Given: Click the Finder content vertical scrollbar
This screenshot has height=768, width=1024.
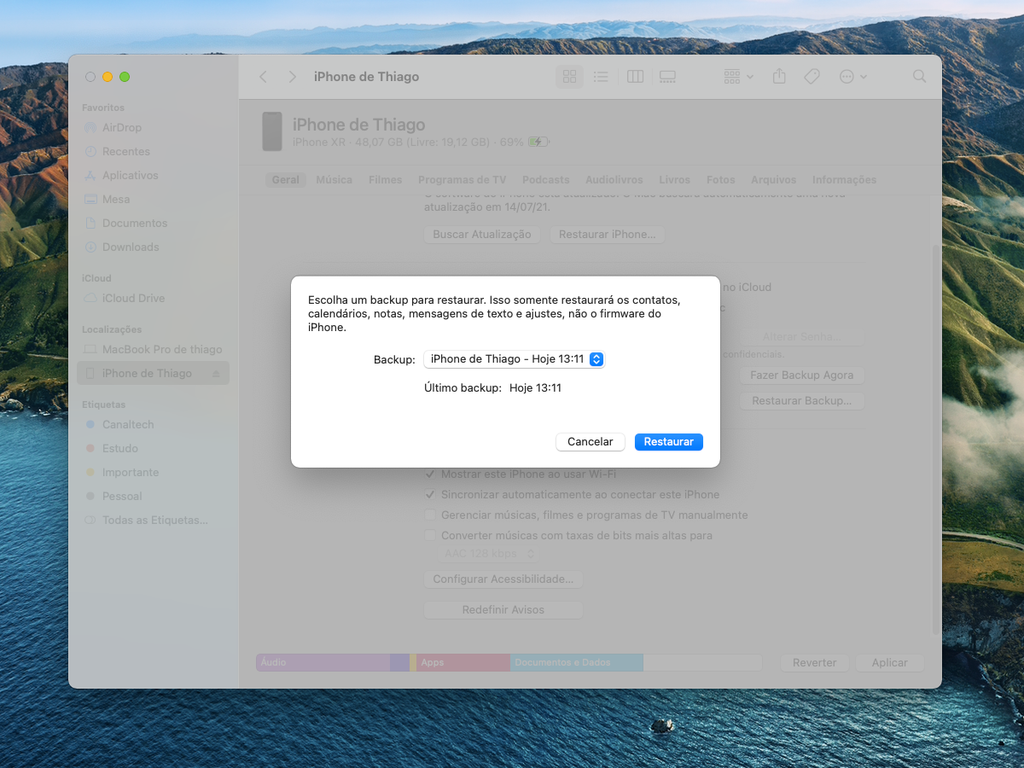Looking at the screenshot, I should click(936, 439).
